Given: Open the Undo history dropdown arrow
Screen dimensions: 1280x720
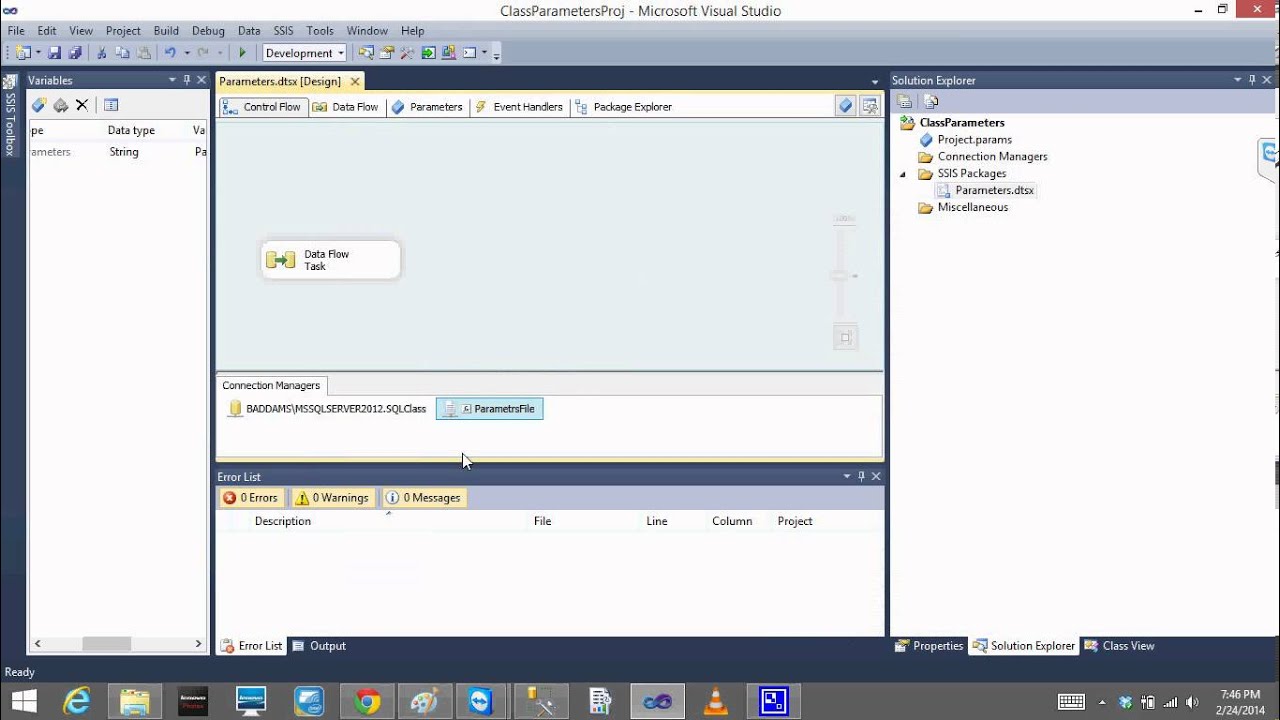Looking at the screenshot, I should [x=186, y=53].
